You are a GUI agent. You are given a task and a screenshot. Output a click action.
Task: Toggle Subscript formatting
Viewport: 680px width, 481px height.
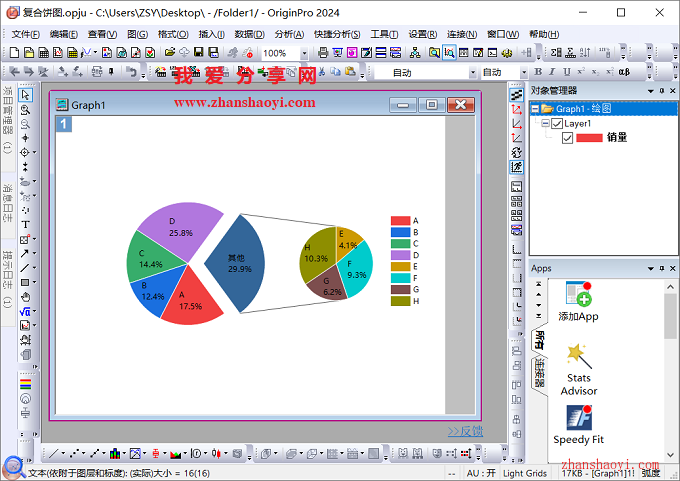point(595,72)
